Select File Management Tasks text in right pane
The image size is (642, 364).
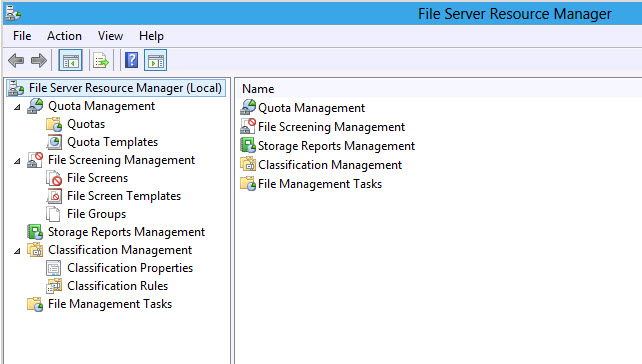(x=320, y=184)
